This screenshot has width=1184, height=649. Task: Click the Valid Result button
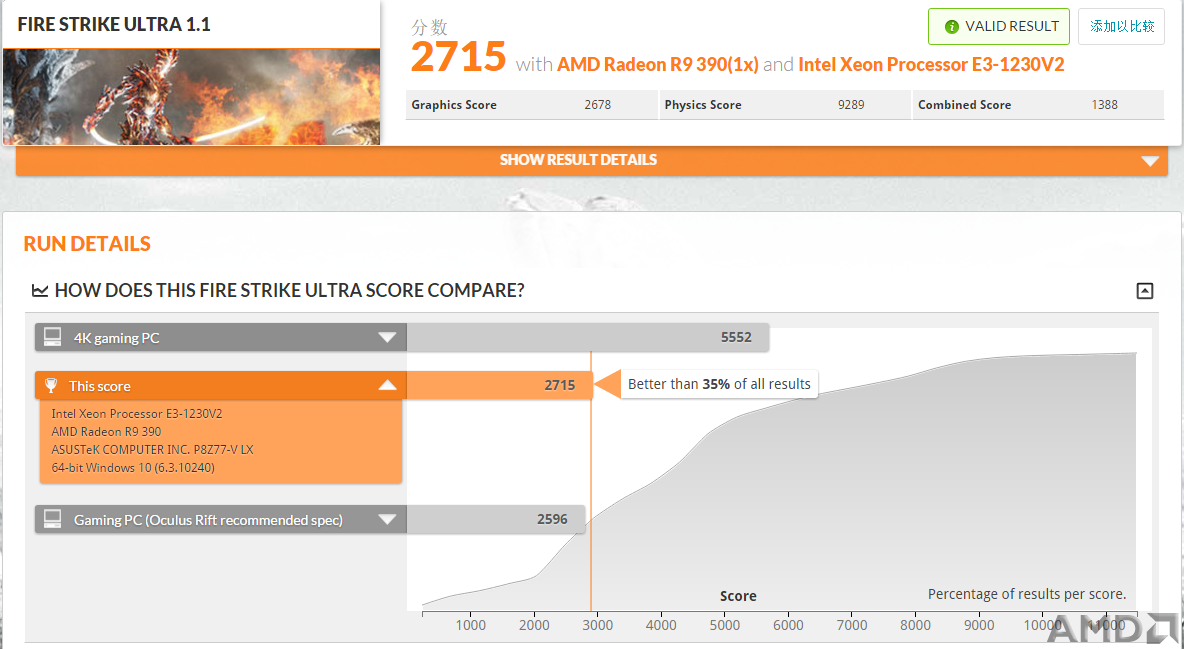click(x=999, y=26)
